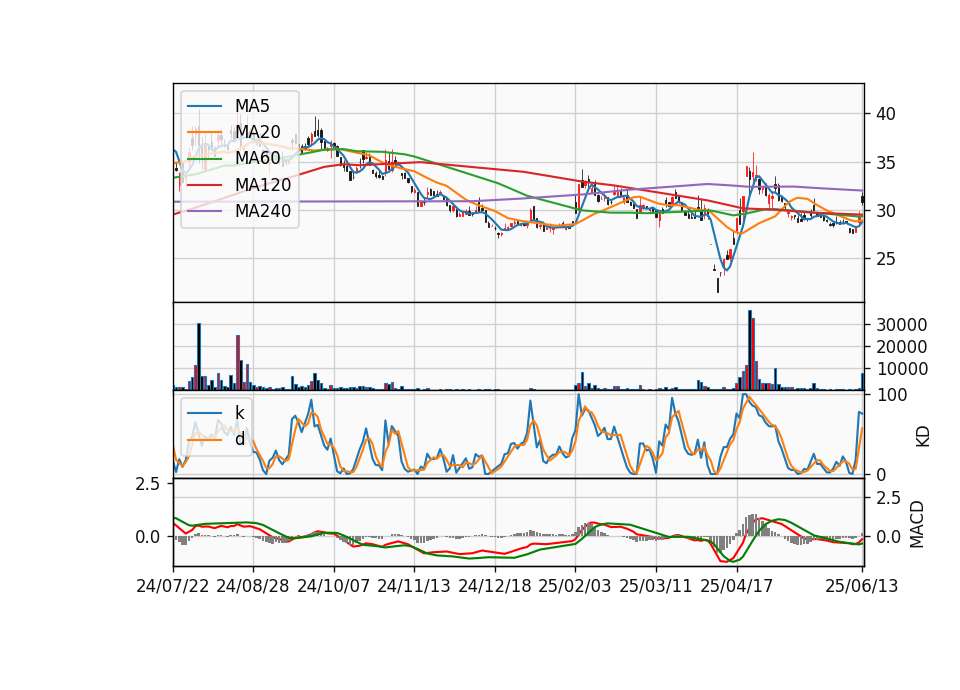Click the tallest volume bar near 25/04/17

pos(749,350)
